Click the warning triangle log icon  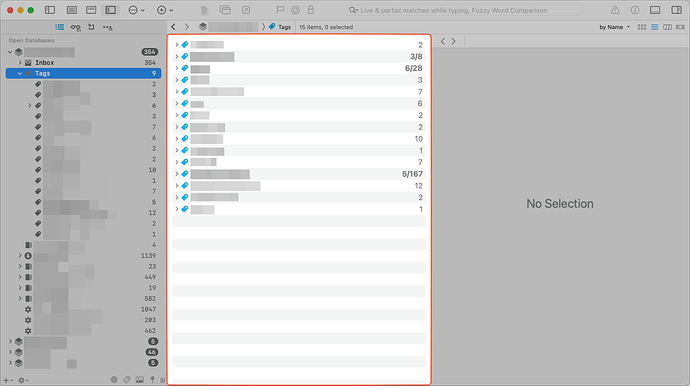tap(615, 10)
